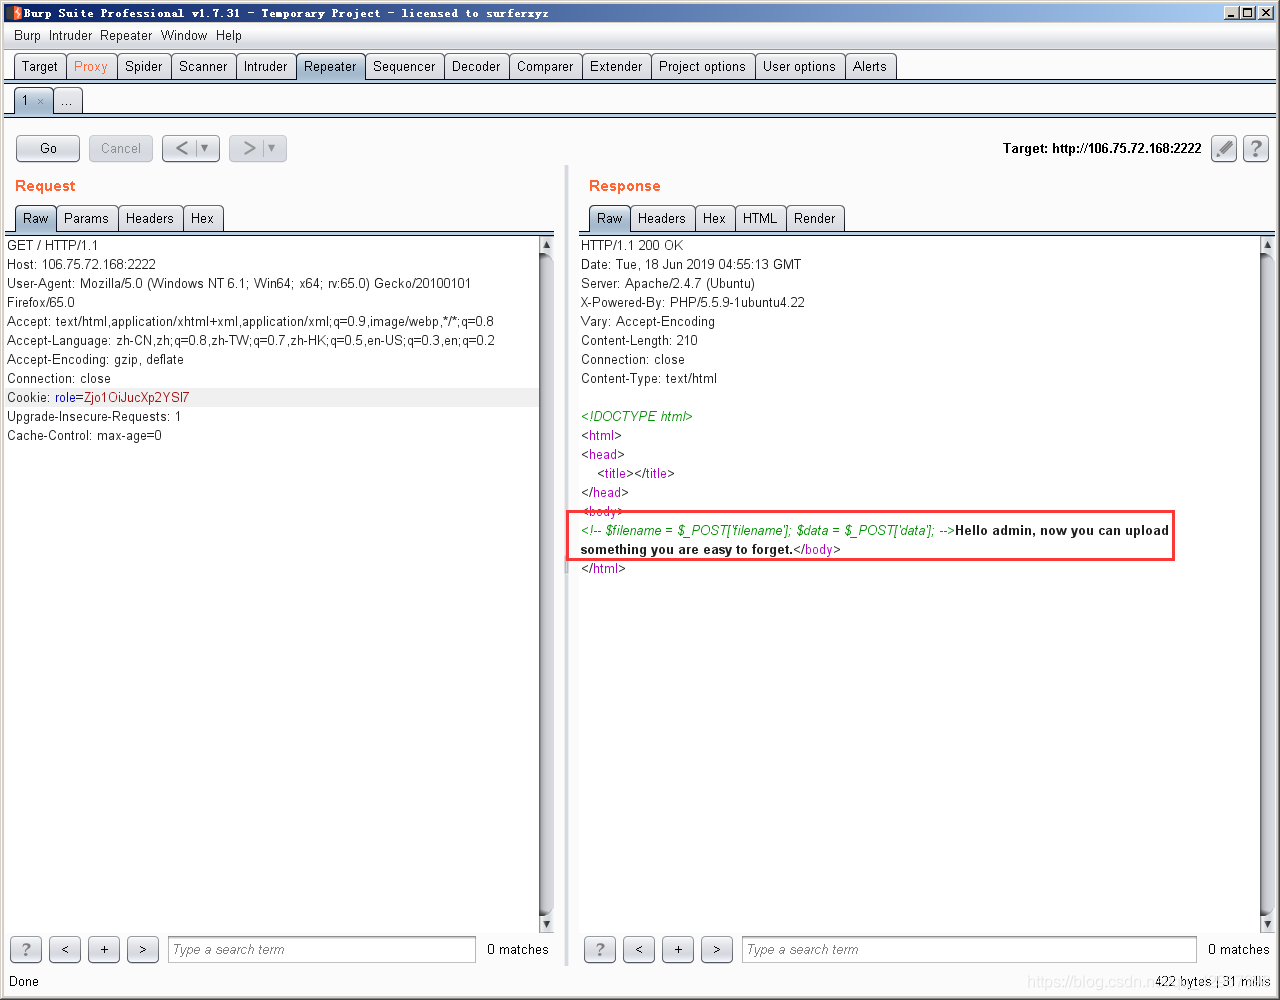Open the history dropdown beside the forward arrow
The image size is (1280, 1000).
[273, 148]
